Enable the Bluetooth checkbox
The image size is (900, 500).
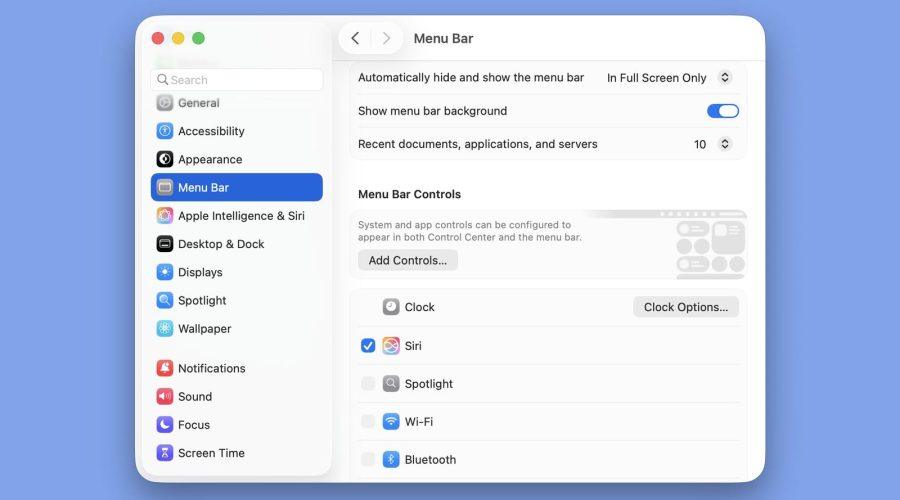click(368, 459)
